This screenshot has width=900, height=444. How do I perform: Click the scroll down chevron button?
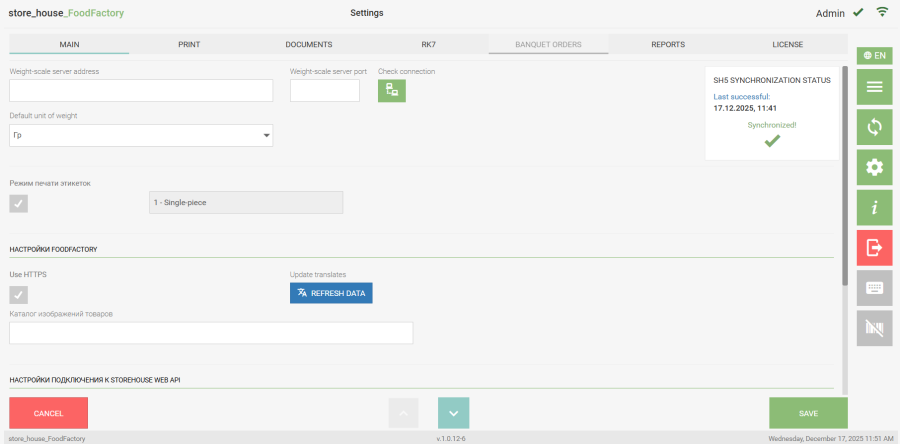(x=453, y=413)
